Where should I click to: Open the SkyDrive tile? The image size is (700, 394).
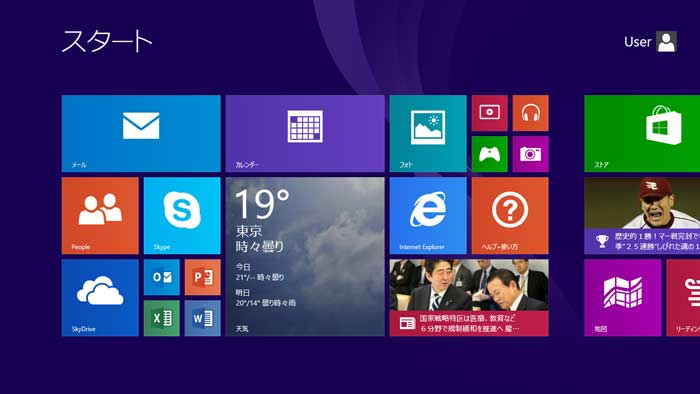coord(100,298)
